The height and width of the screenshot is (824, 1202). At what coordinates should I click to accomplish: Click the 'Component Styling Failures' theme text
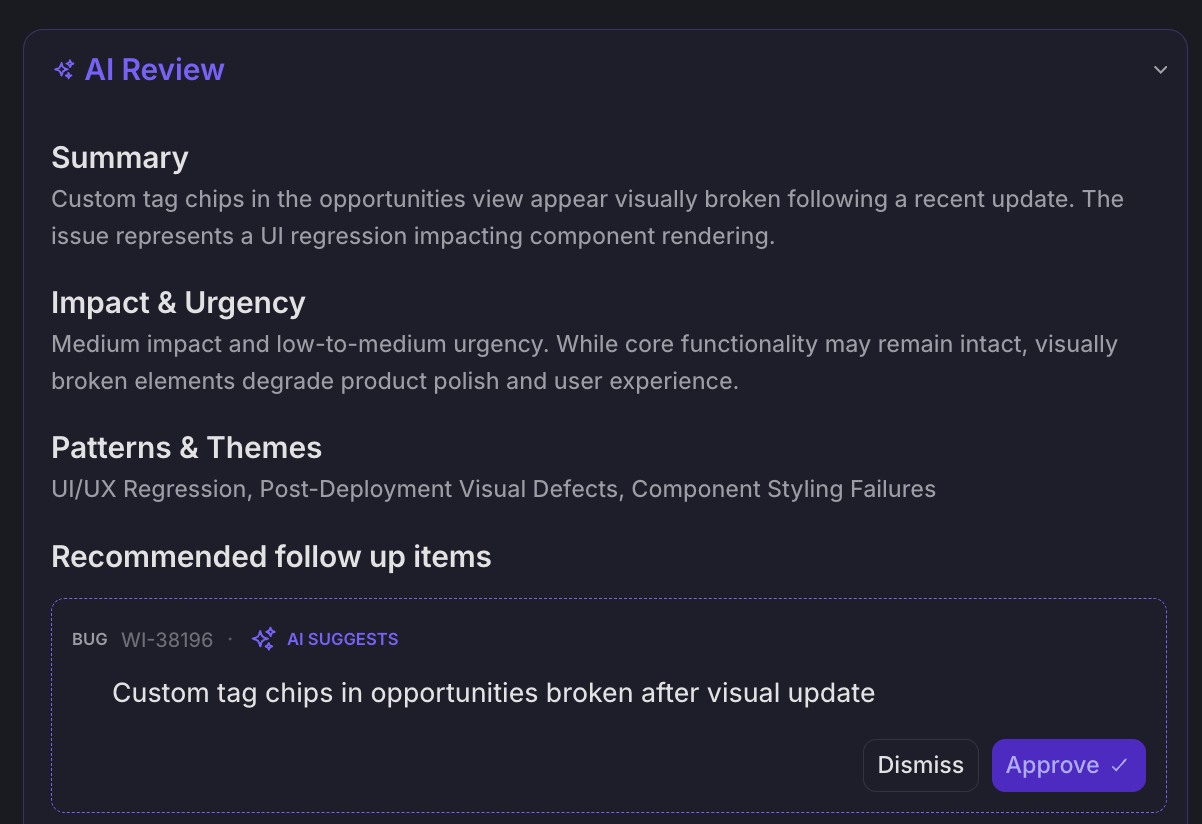(784, 489)
